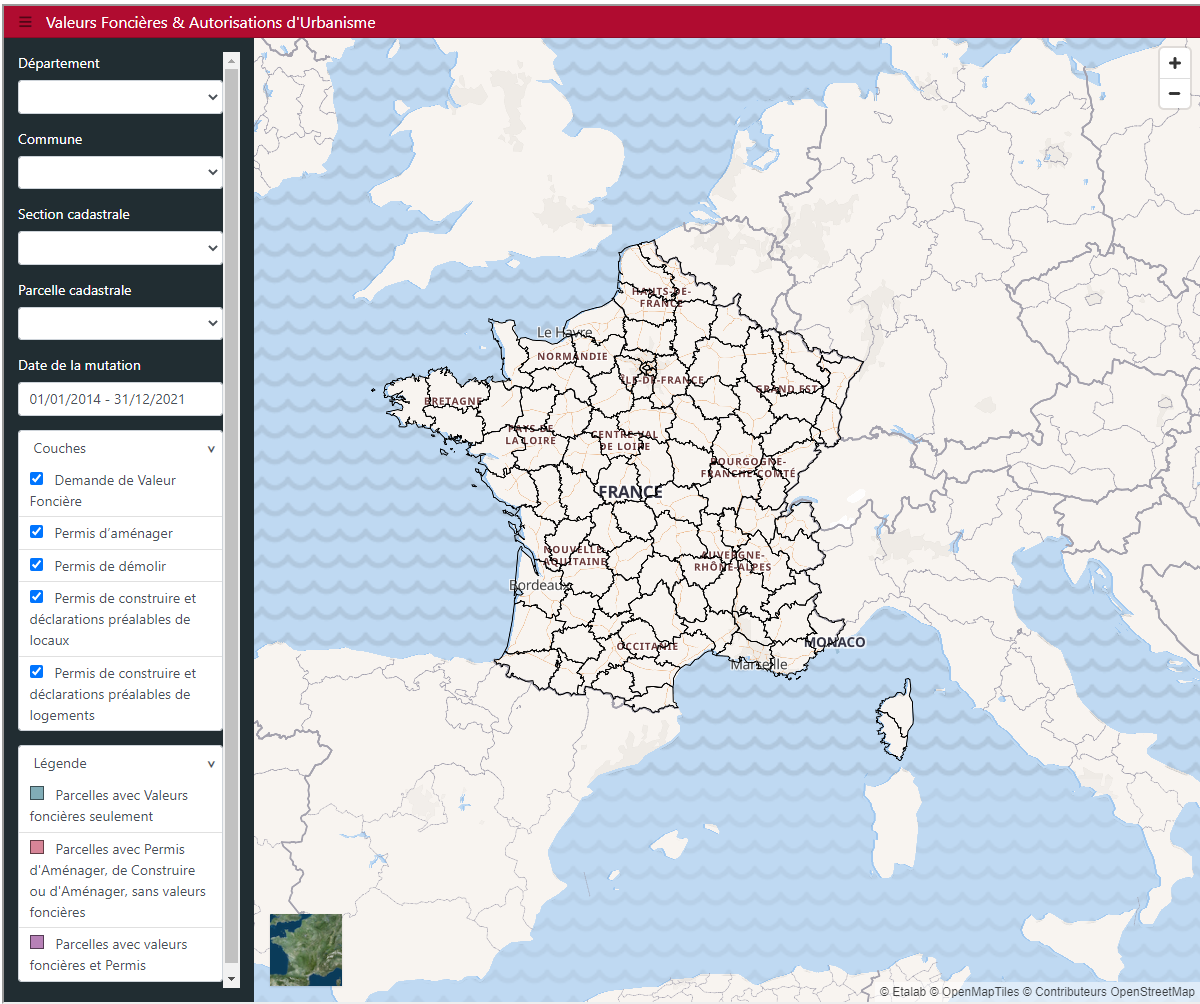Viewport: 1200px width, 1004px height.
Task: Uncheck Demande de Valeur Foncière layer
Action: click(37, 479)
